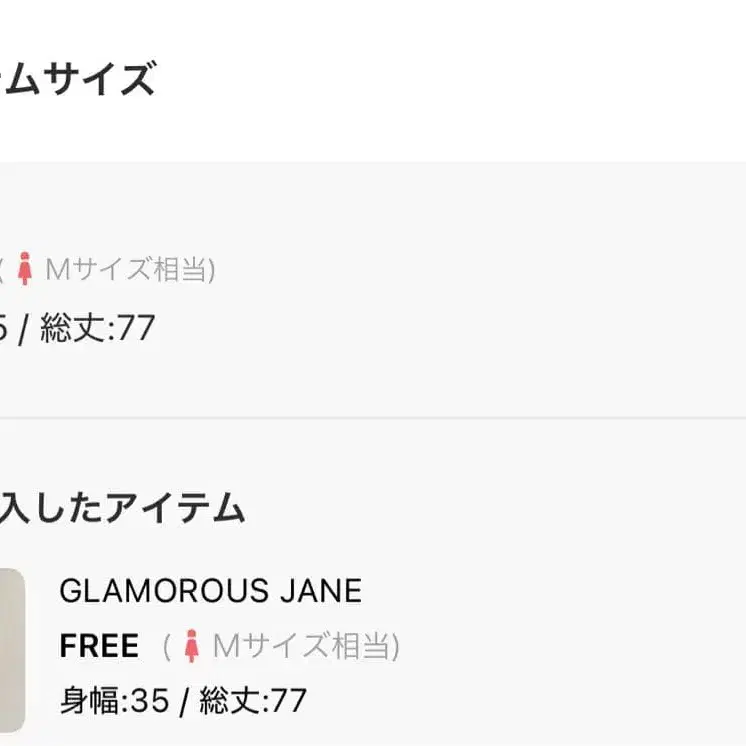The height and width of the screenshot is (746, 746).
Task: Open the purchased item thumbnail image
Action: pos(11,648)
